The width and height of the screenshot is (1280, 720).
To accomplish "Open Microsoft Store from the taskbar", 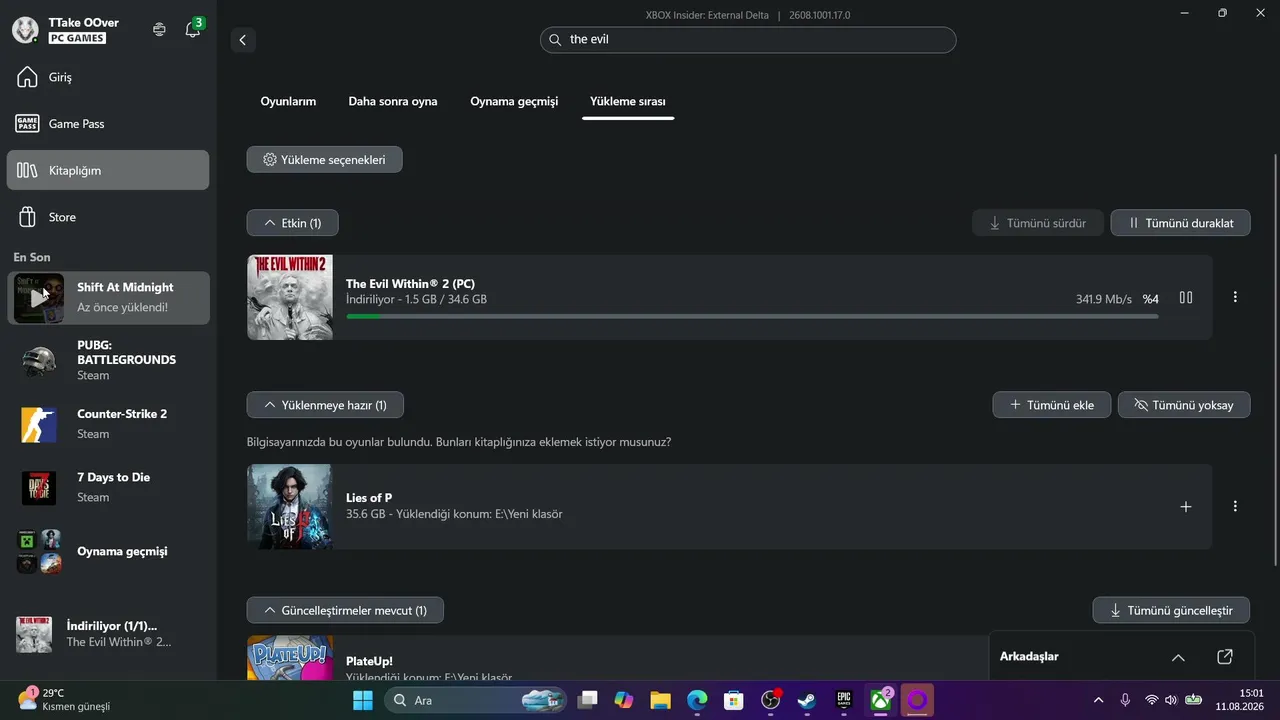I will pos(733,700).
